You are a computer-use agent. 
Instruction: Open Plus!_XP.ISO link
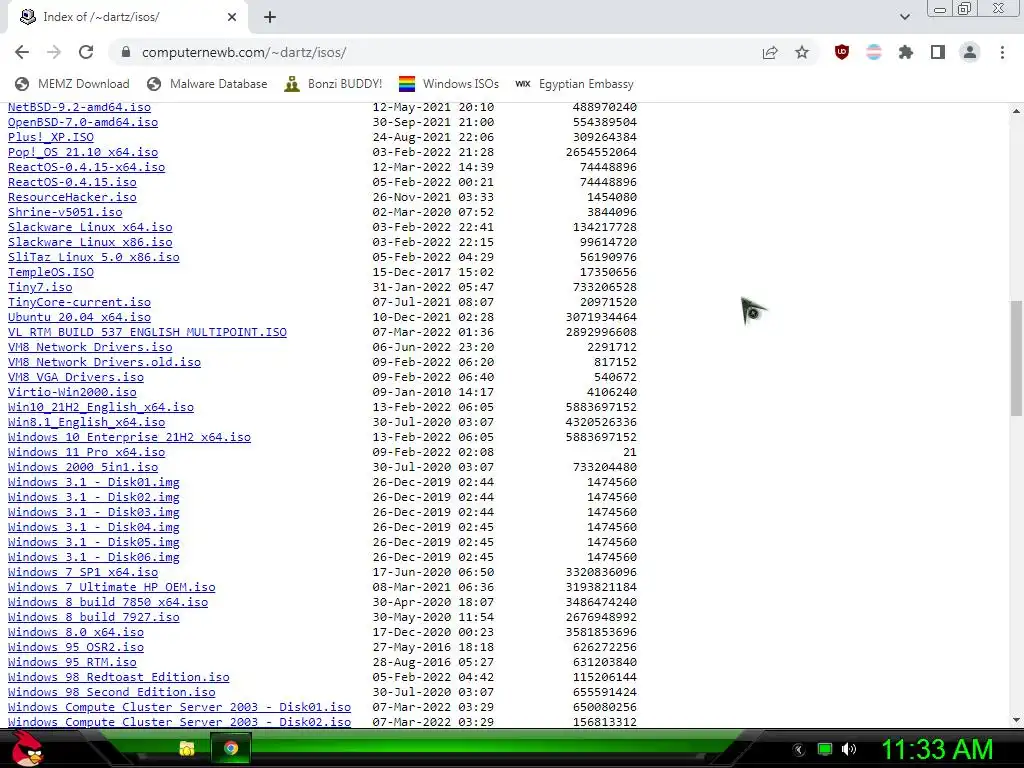[x=51, y=137]
